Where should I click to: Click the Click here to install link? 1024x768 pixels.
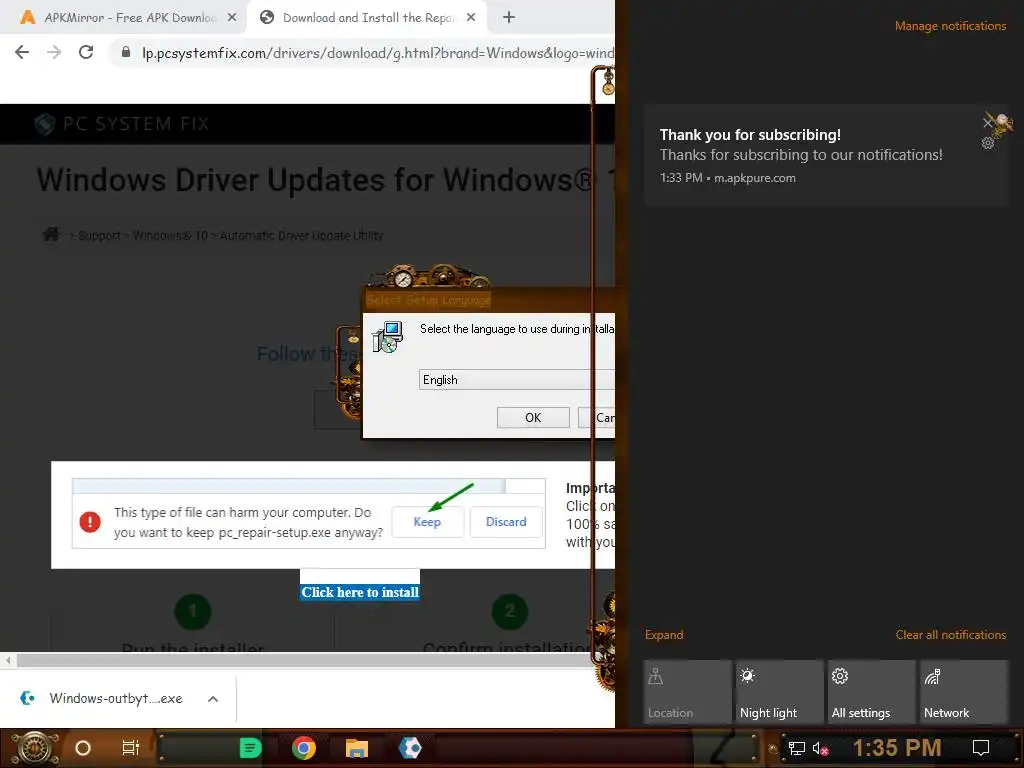360,592
